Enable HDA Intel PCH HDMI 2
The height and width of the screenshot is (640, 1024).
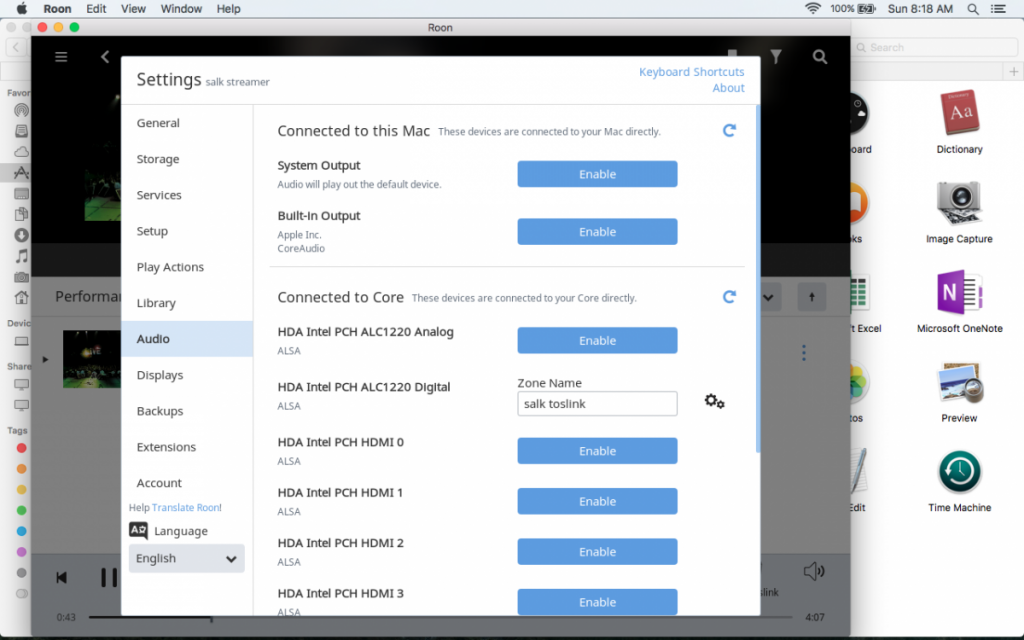coord(597,551)
